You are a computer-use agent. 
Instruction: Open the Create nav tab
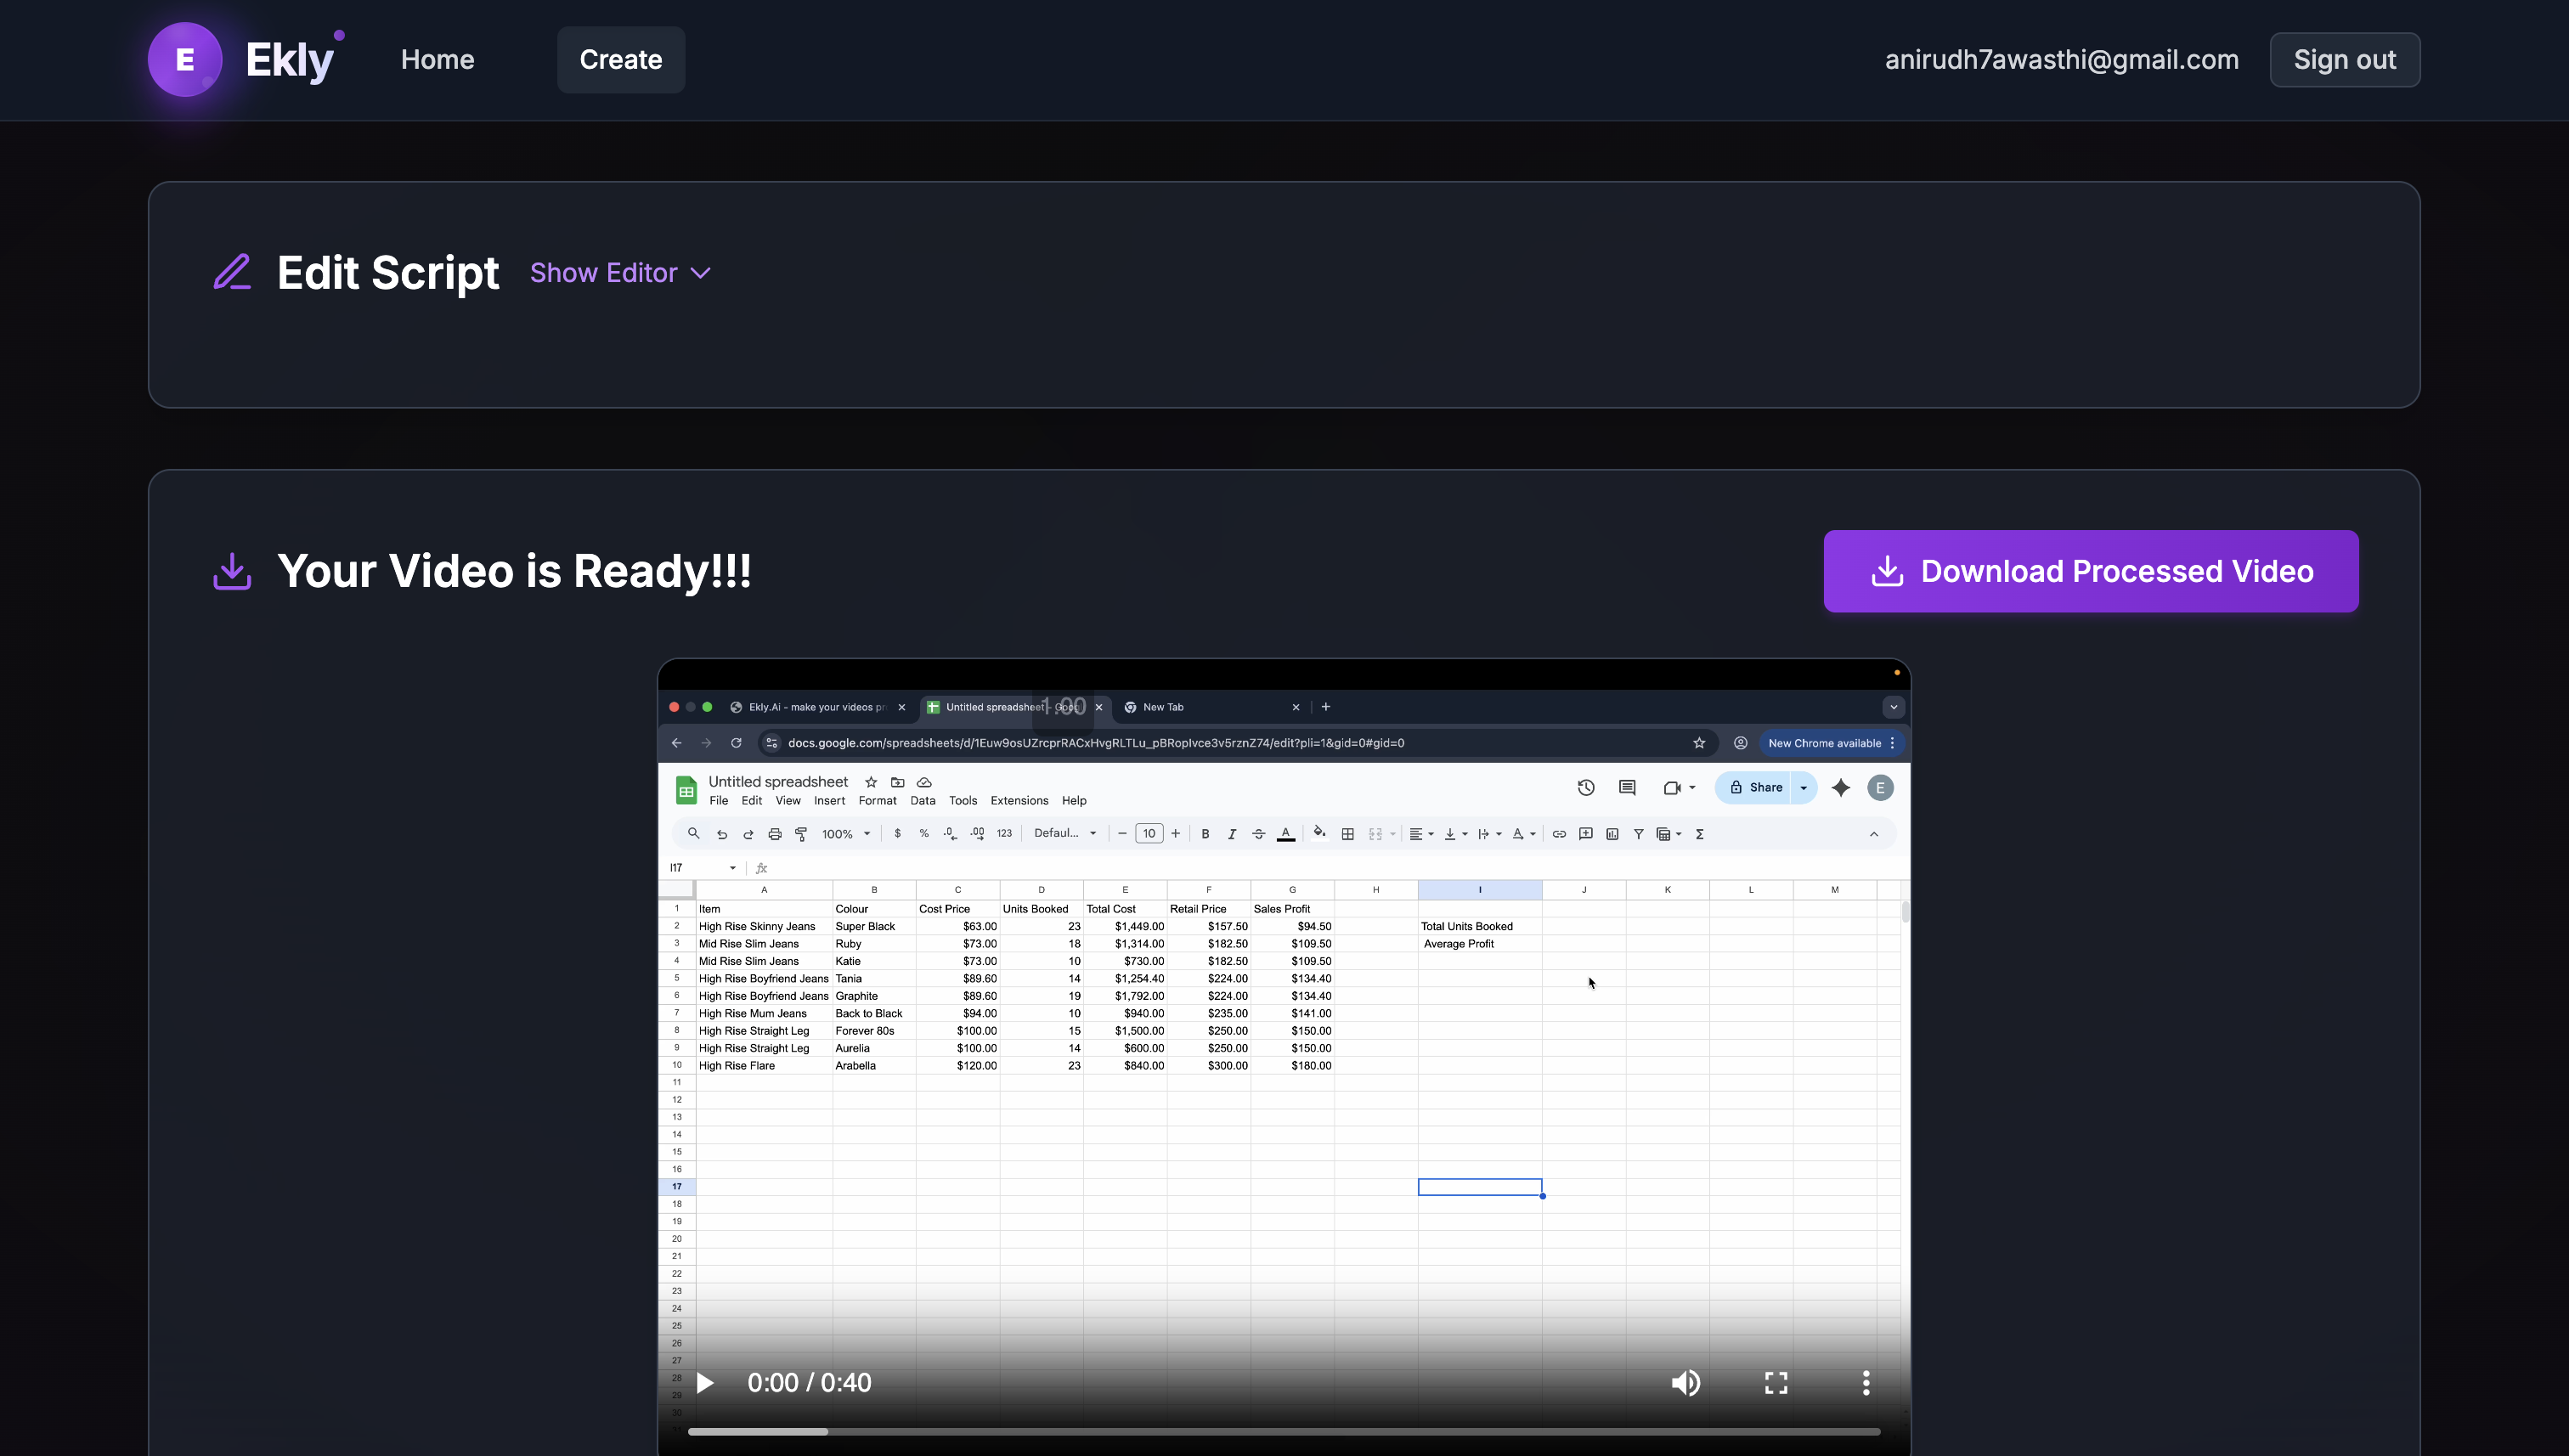(x=620, y=59)
